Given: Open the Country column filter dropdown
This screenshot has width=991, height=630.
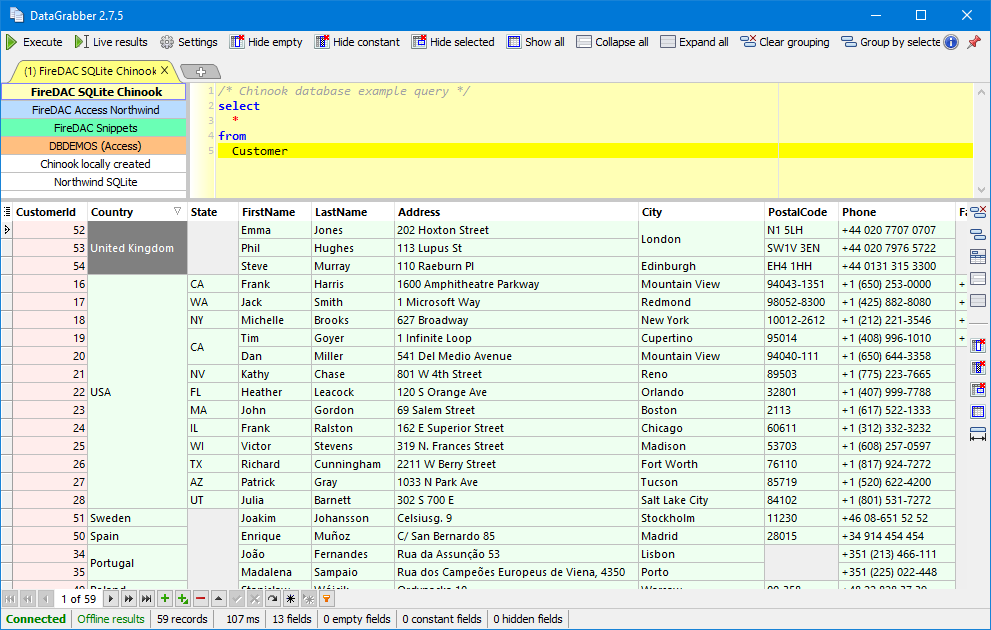Looking at the screenshot, I should tap(178, 212).
